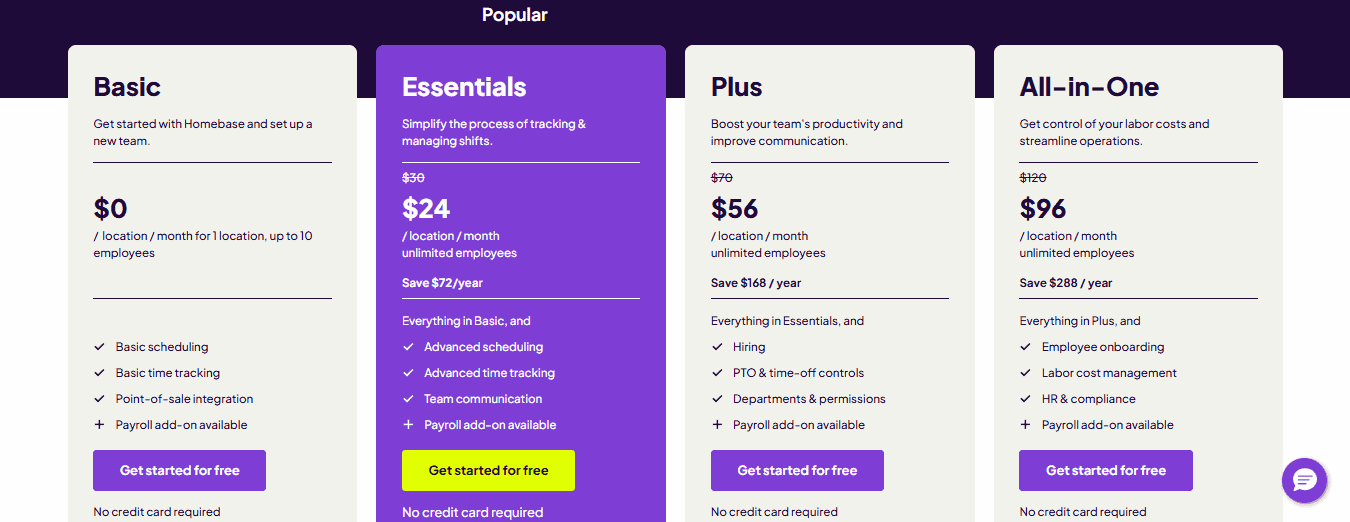Click the checkmark beside Basic scheduling
This screenshot has width=1350, height=522.
(x=99, y=347)
